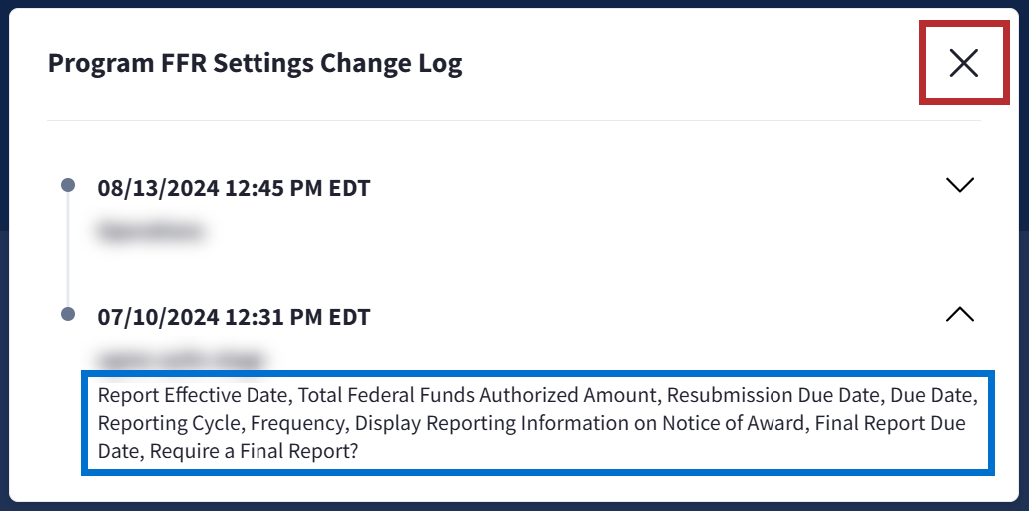Click the 07/10/2024 12:31 PM EDT timestamp
Image resolution: width=1029 pixels, height=511 pixels.
(x=233, y=317)
